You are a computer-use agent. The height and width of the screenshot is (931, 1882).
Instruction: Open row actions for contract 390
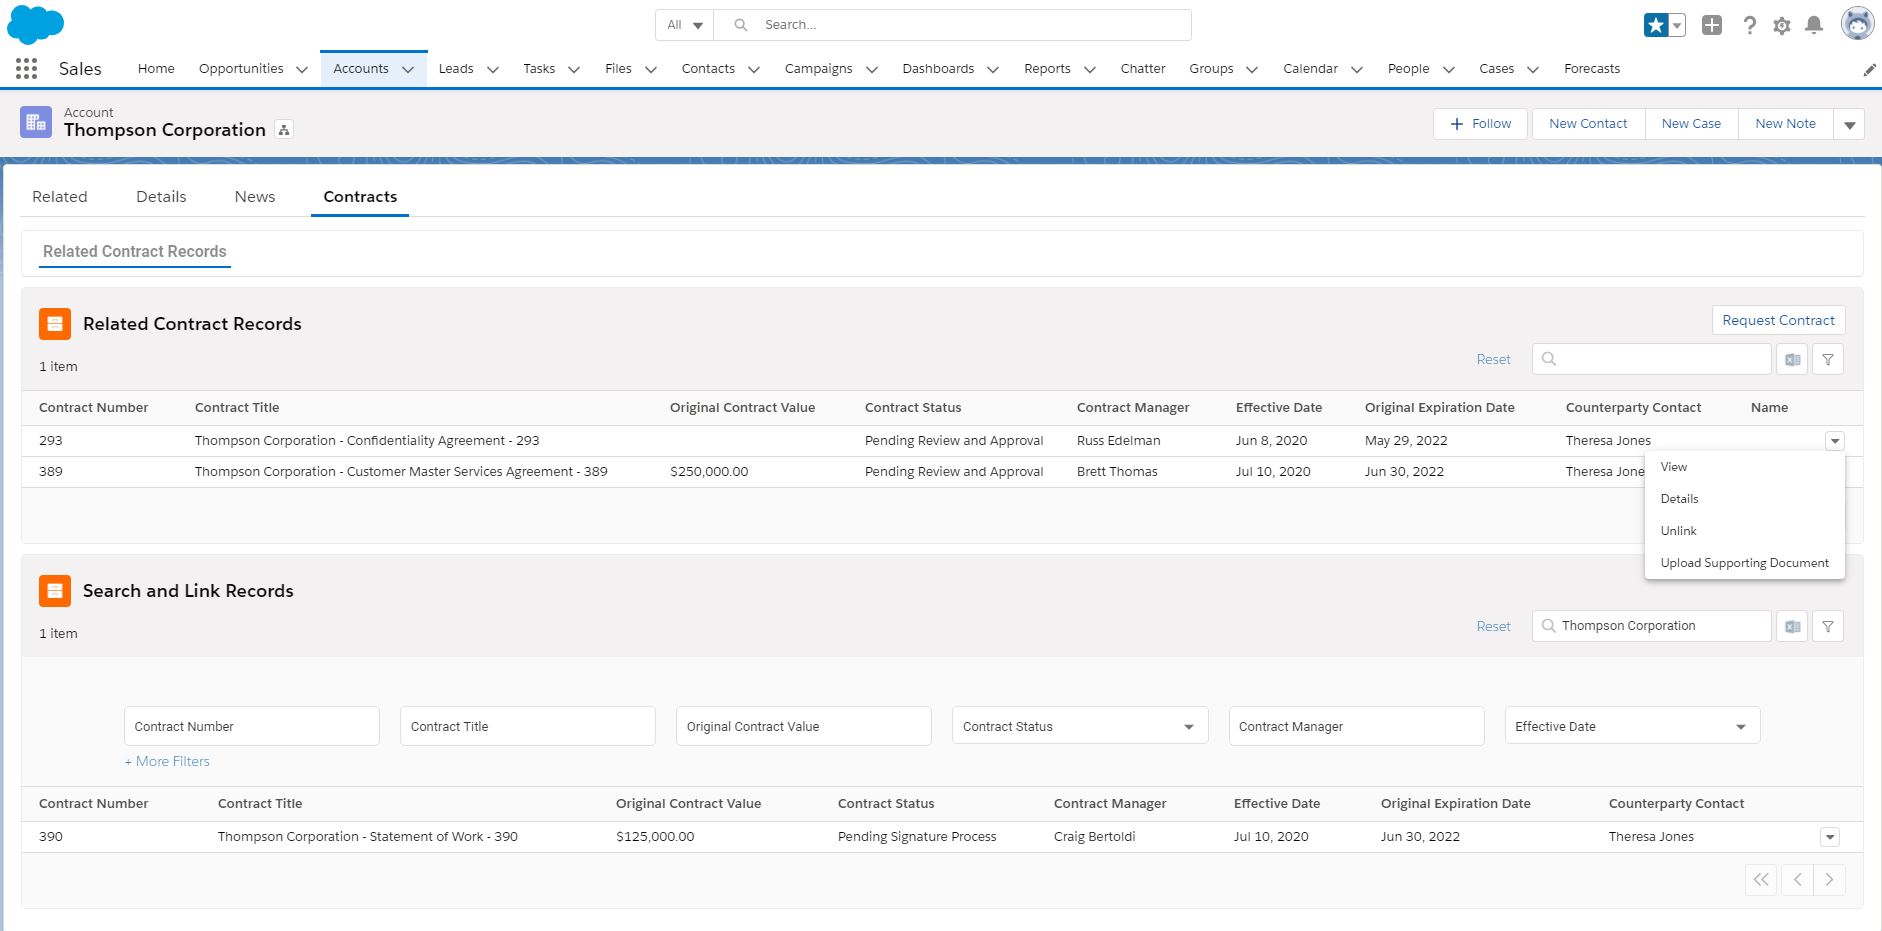point(1830,837)
